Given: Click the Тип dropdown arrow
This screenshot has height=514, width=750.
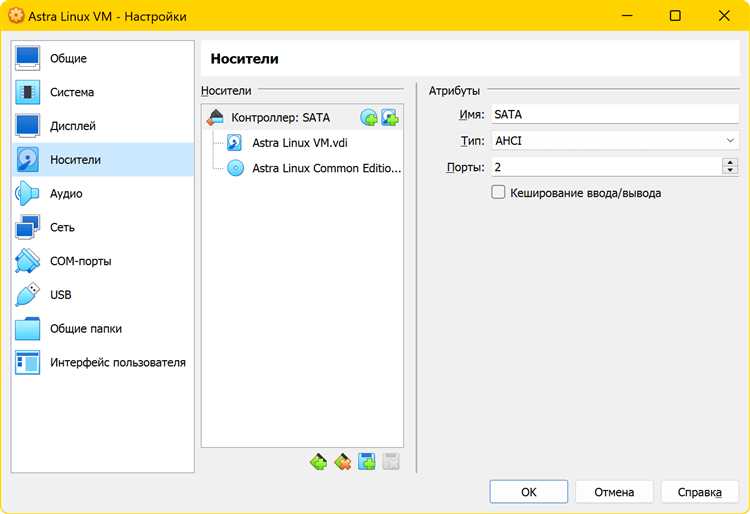Looking at the screenshot, I should [x=730, y=141].
